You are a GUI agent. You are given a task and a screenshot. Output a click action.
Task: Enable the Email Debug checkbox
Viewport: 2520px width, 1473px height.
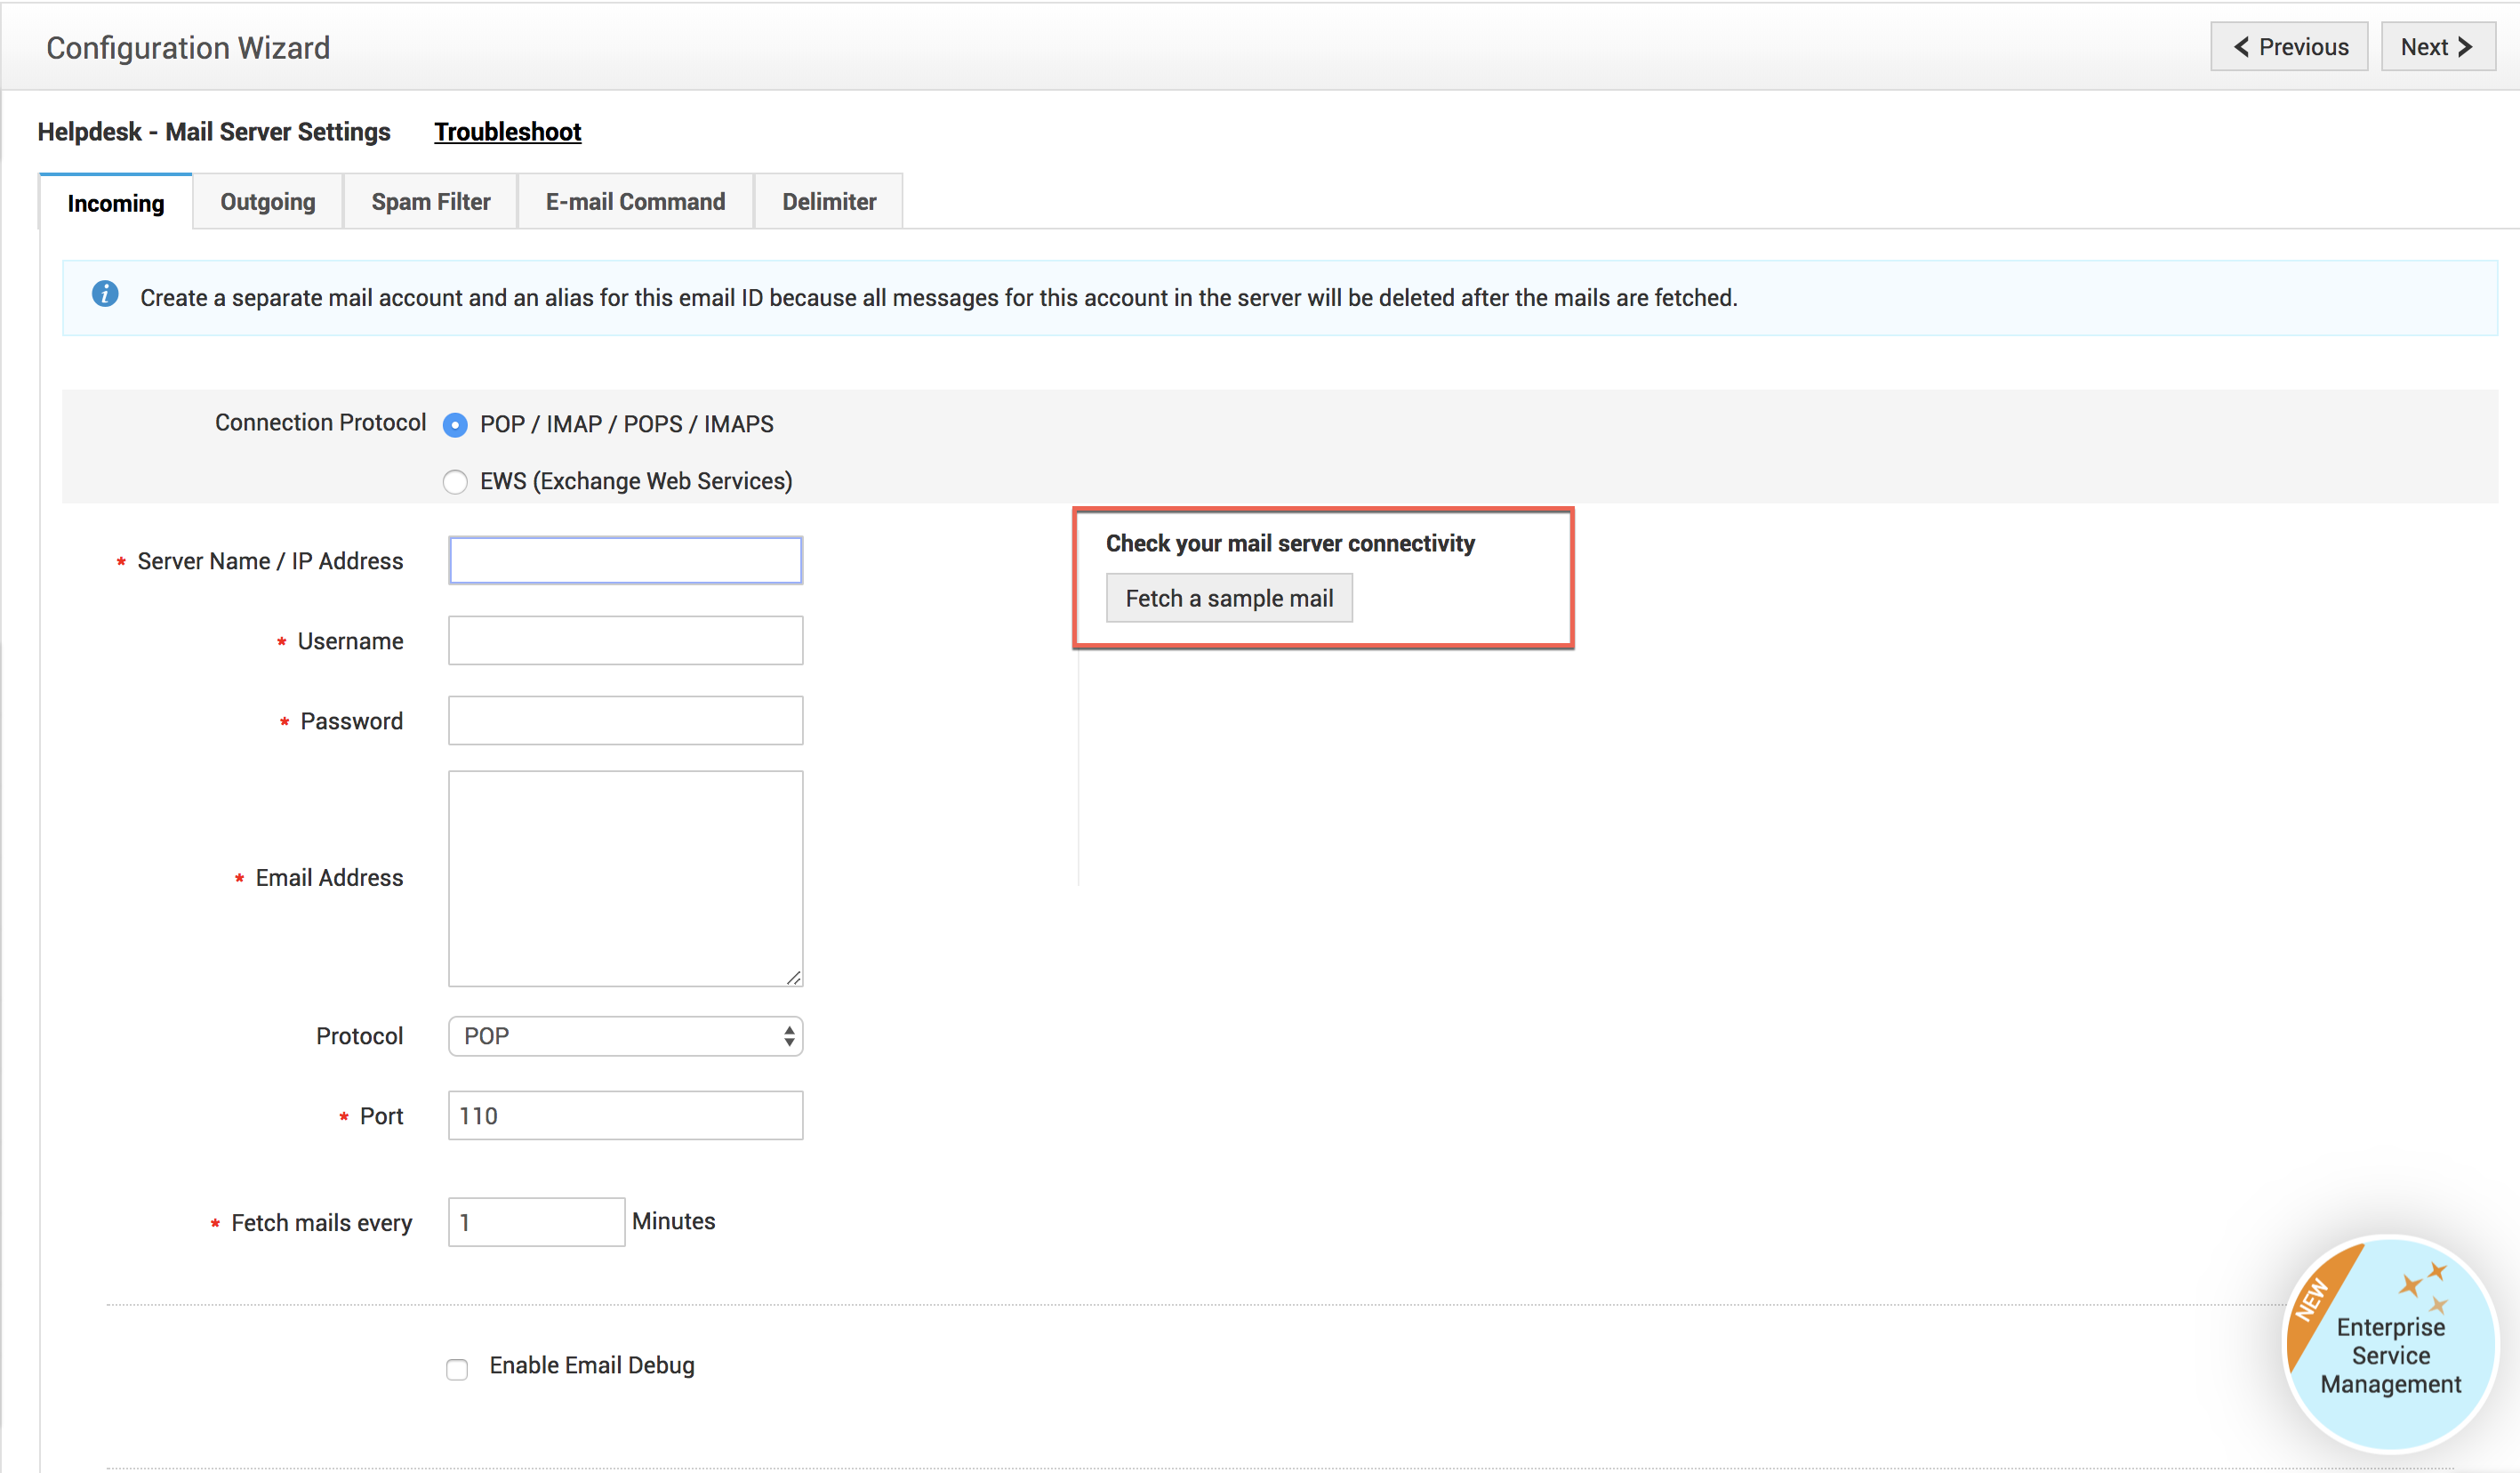point(457,1366)
